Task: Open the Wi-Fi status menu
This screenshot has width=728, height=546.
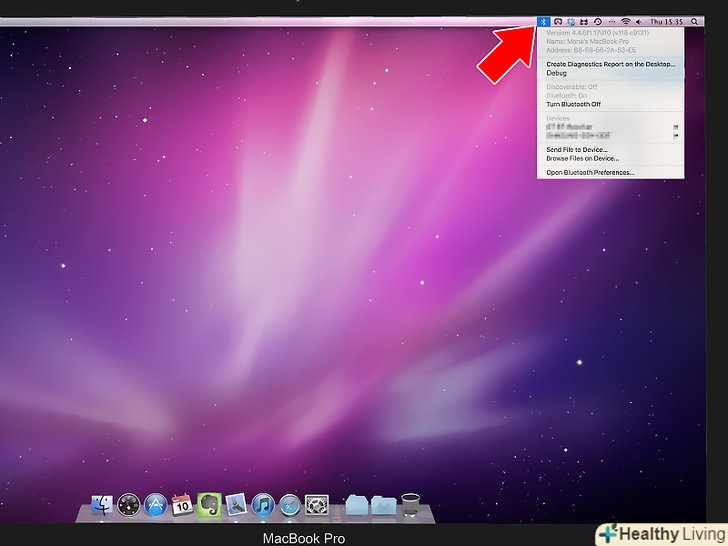Action: tap(626, 21)
